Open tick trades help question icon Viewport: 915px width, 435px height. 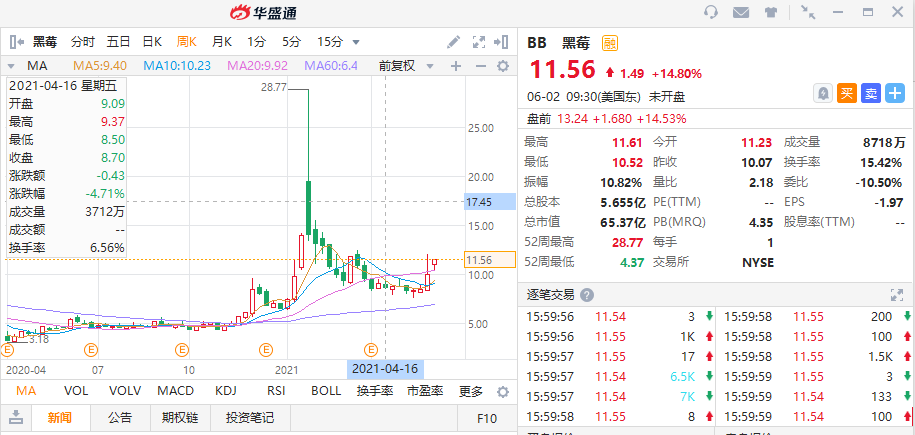587,295
